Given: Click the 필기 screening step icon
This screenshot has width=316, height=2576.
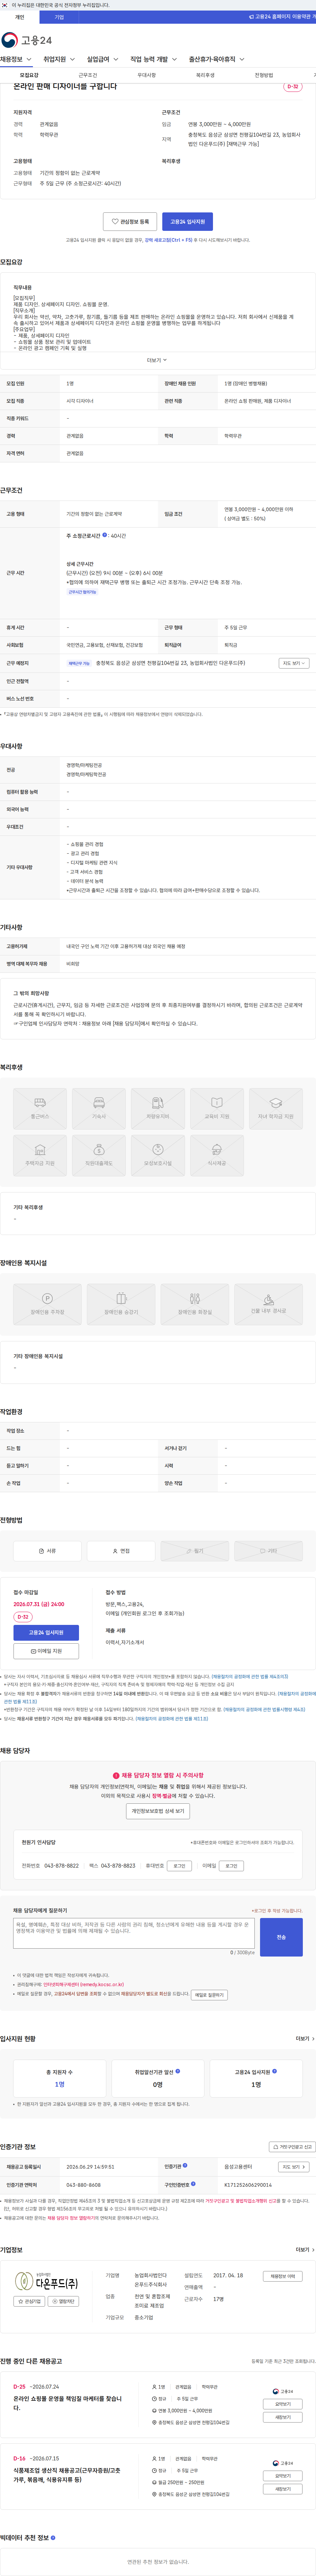Looking at the screenshot, I should click(x=195, y=1551).
